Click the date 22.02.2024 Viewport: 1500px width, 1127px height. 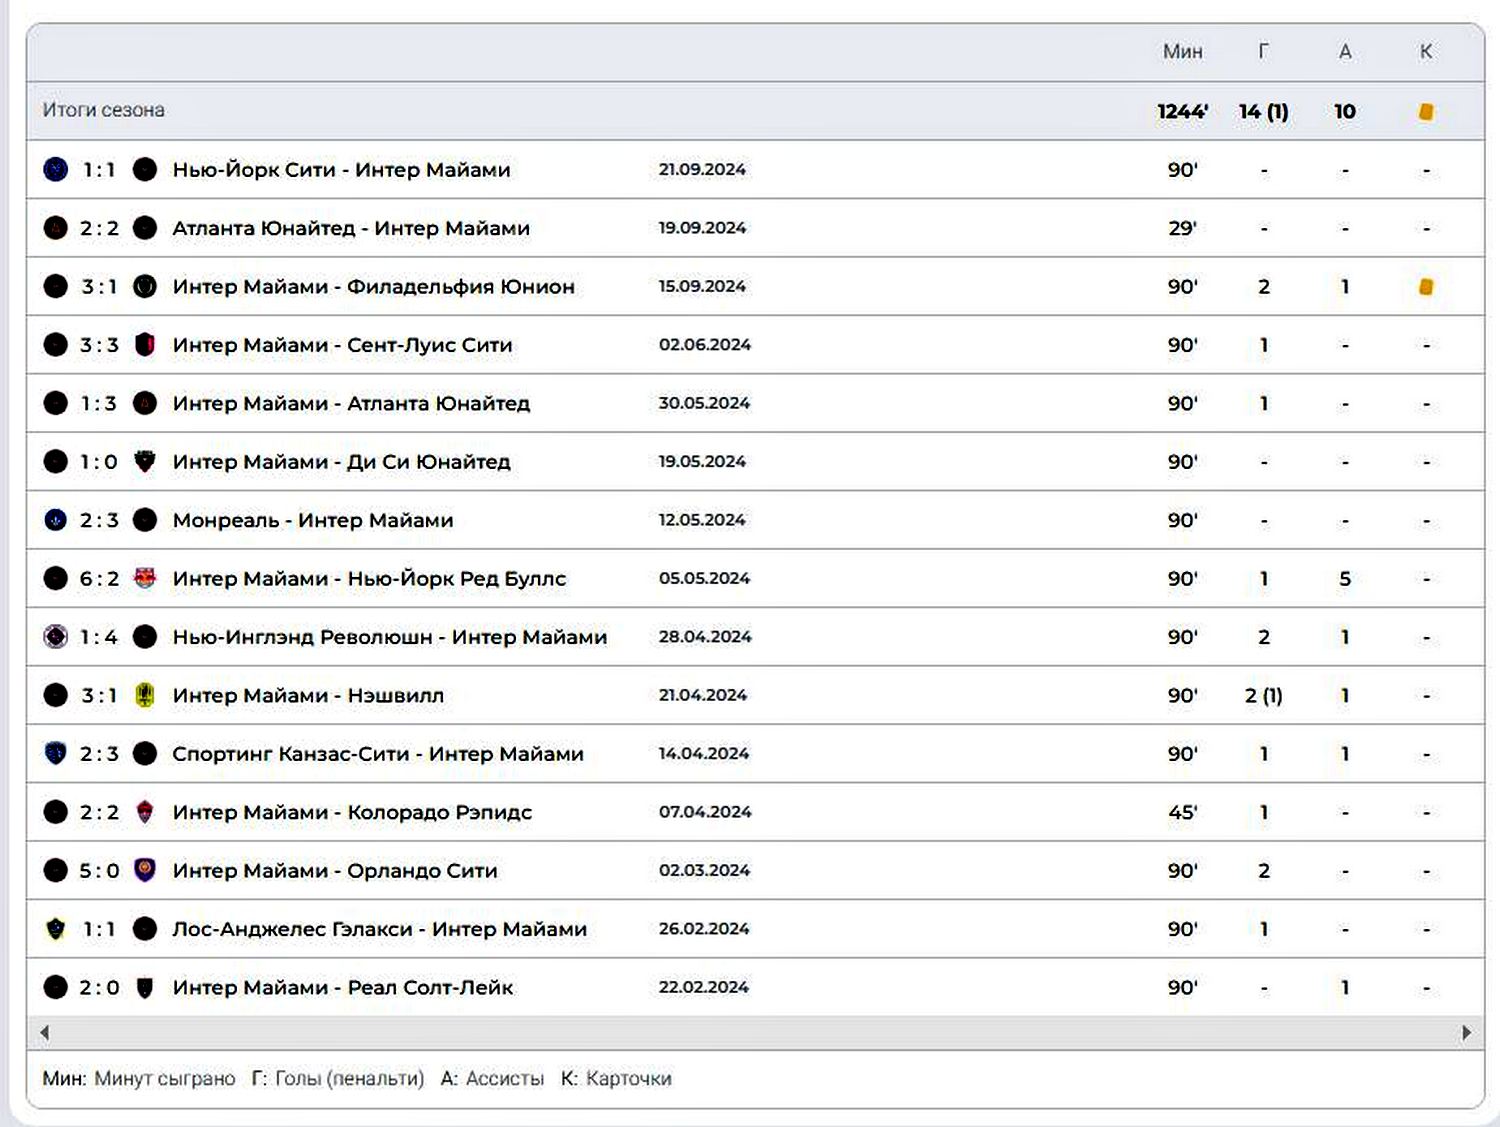click(x=704, y=987)
